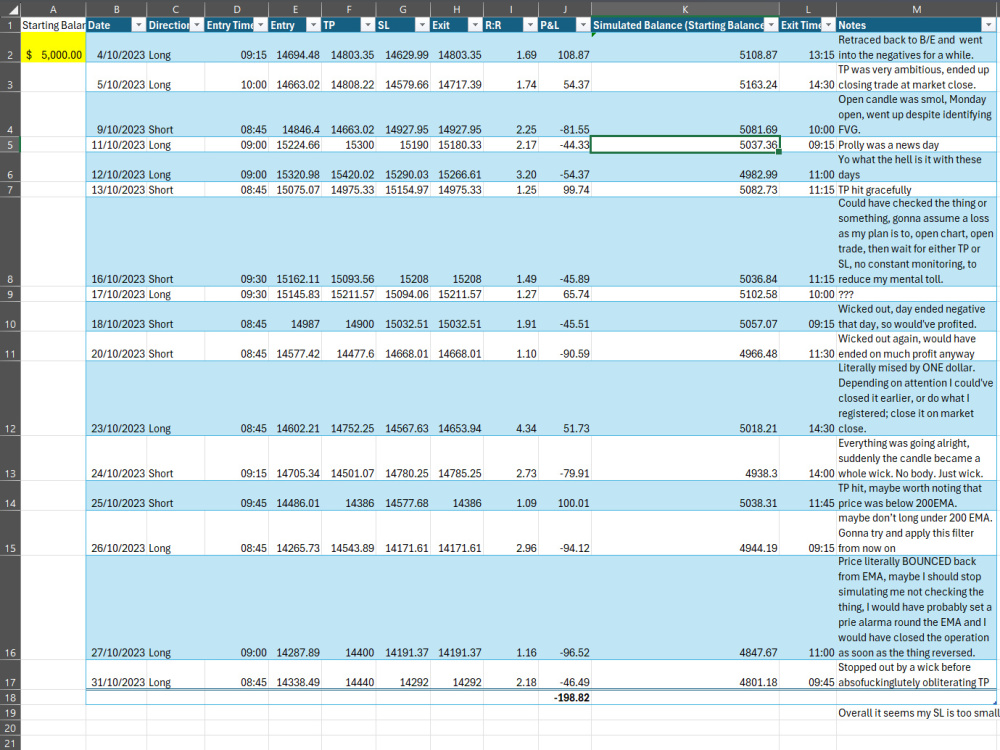
Task: Open the Exit column filter dropdown
Action: point(474,25)
